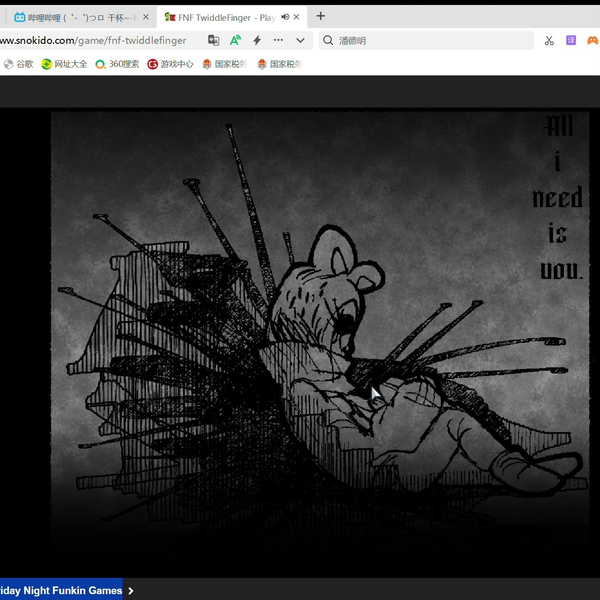This screenshot has width=600, height=600.
Task: Open the page translate icon
Action: [x=214, y=40]
